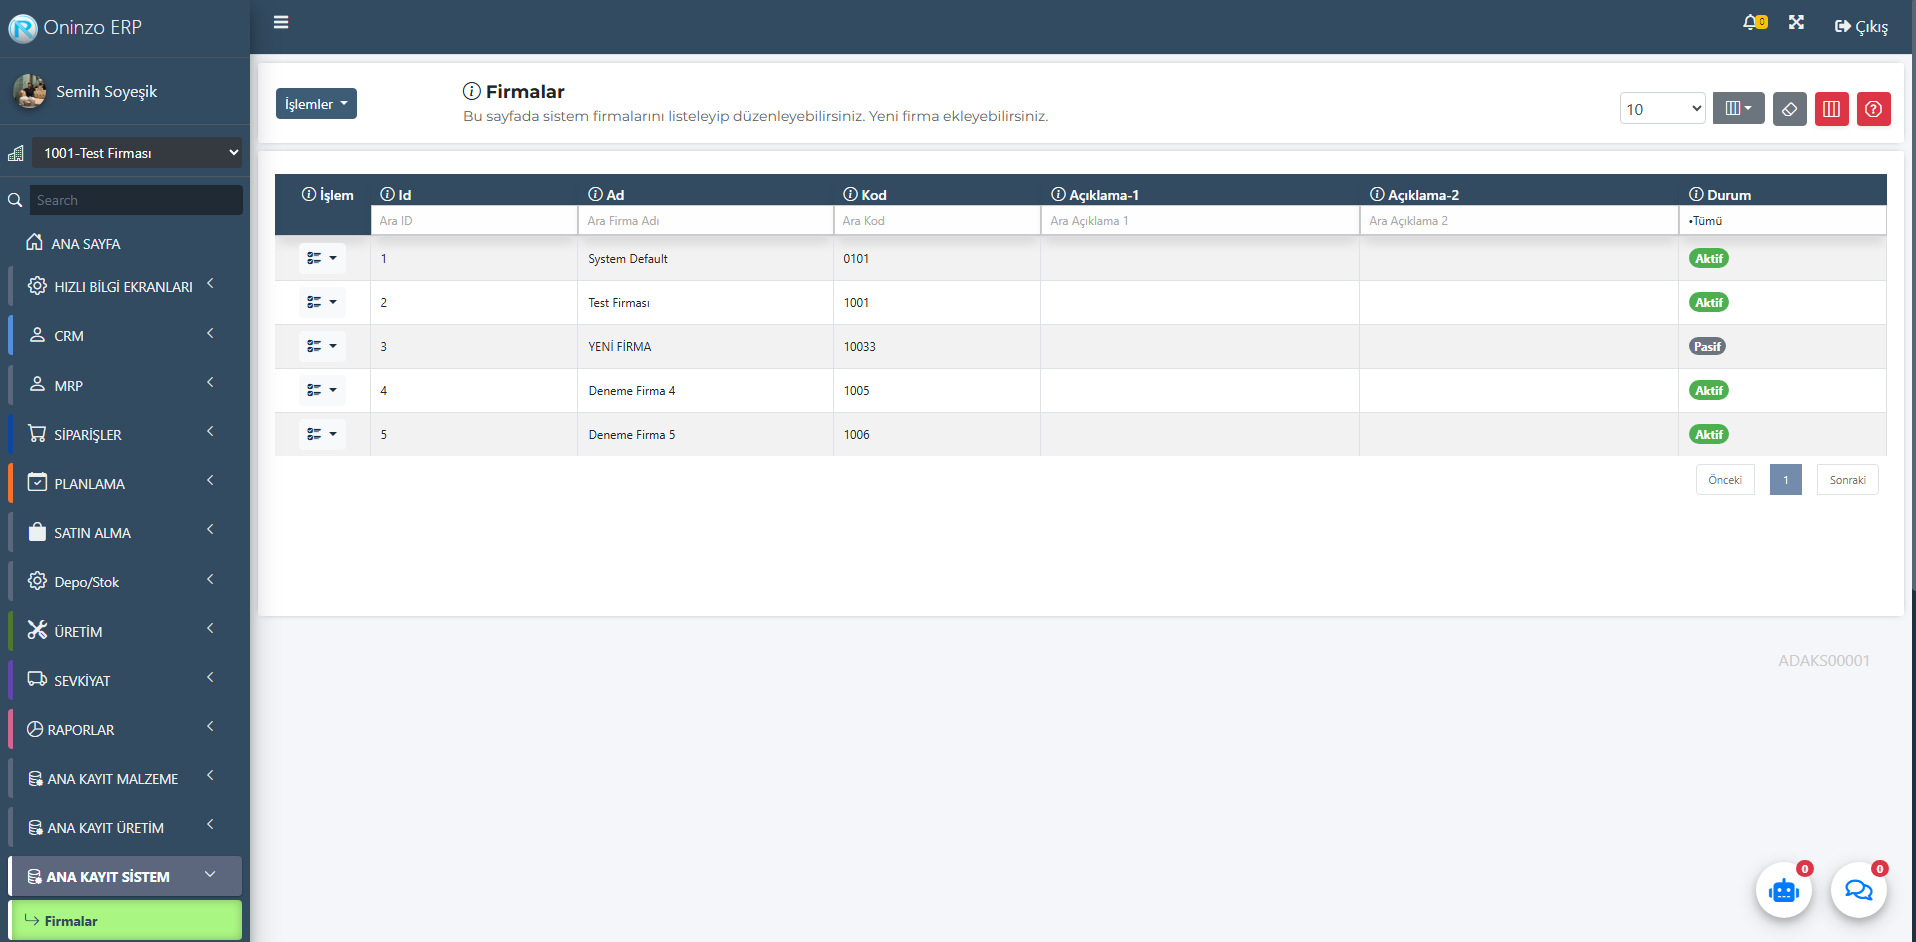The height and width of the screenshot is (942, 1916).
Task: Click the red columns icon button
Action: point(1831,109)
